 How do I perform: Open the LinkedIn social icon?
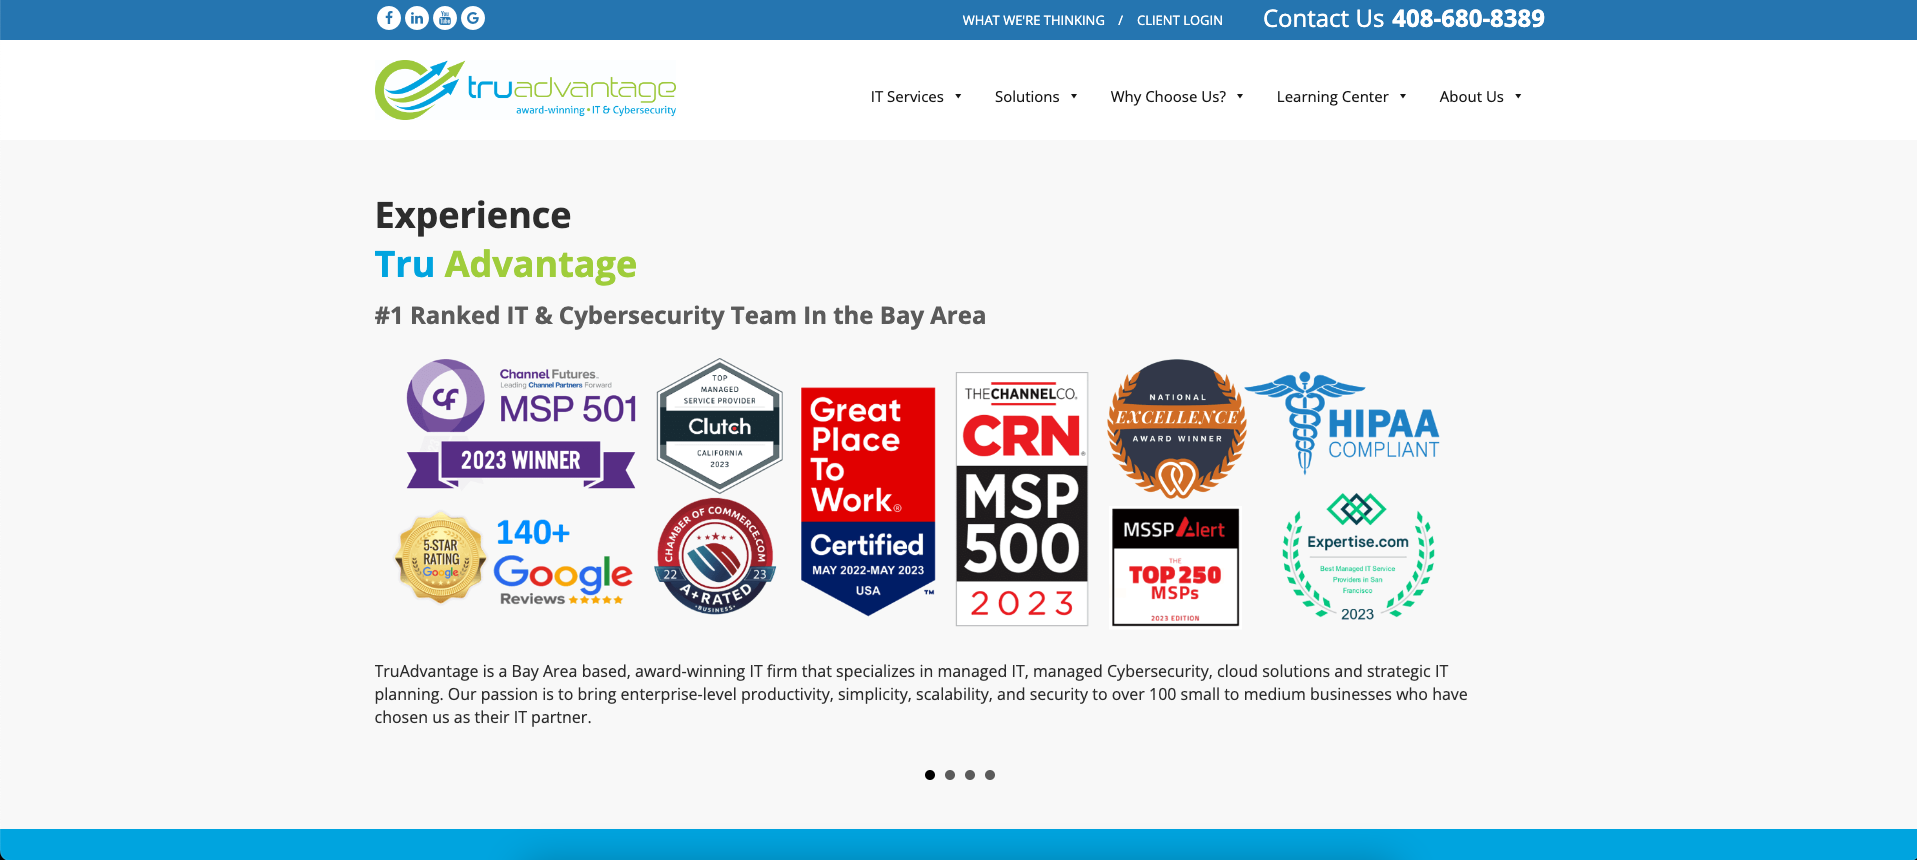[417, 18]
